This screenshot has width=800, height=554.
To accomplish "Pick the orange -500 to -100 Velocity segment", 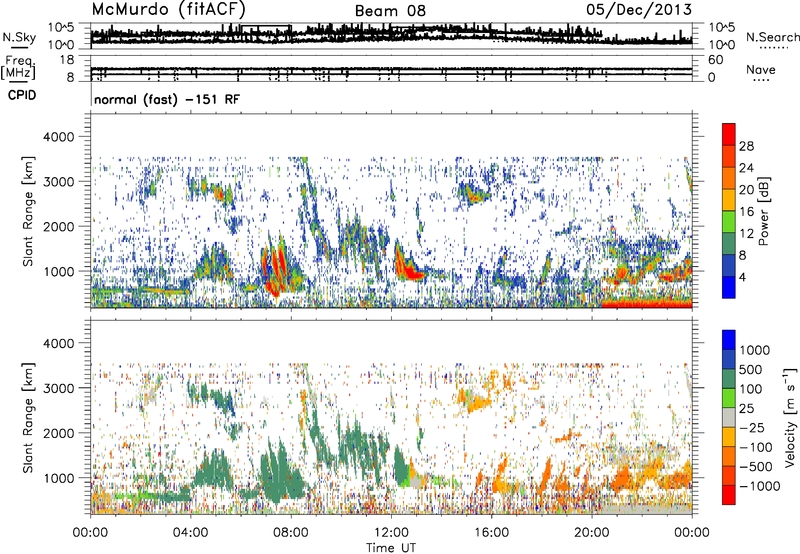I will coord(729,456).
